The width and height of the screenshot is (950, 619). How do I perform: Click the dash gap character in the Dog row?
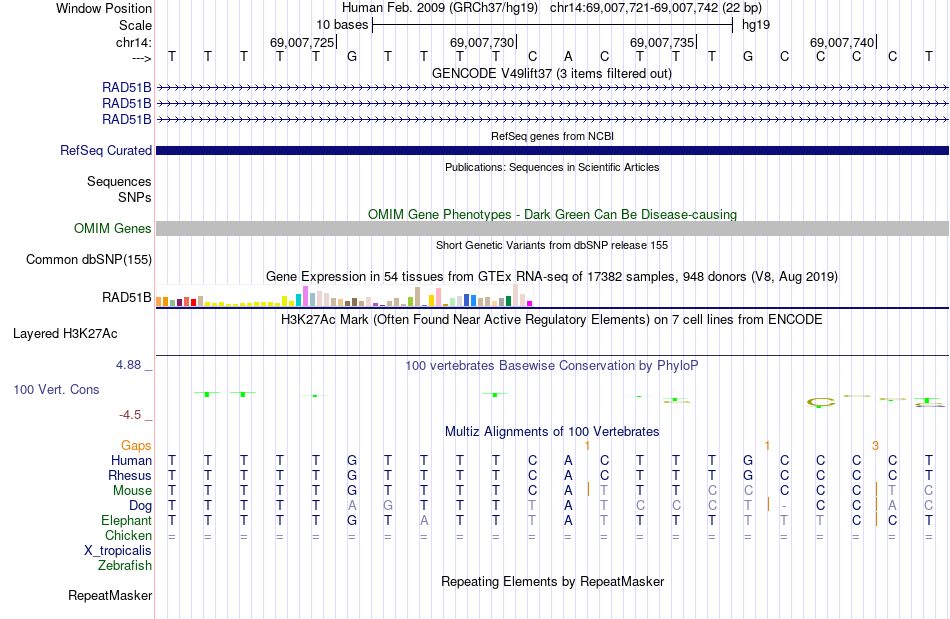(x=784, y=506)
